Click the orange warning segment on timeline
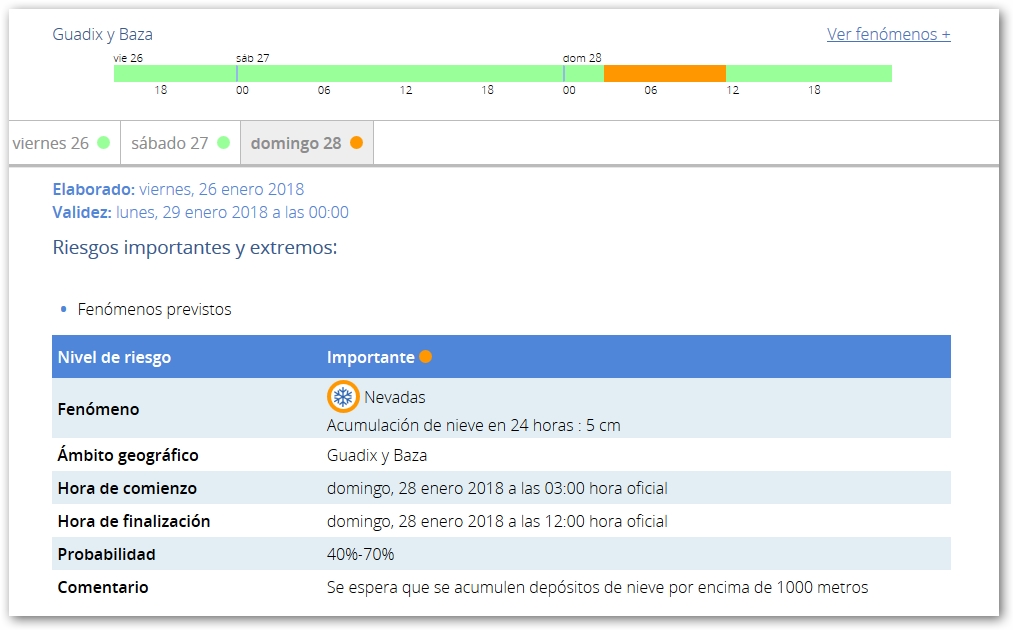Viewport: 1013px width, 630px height. (664, 73)
